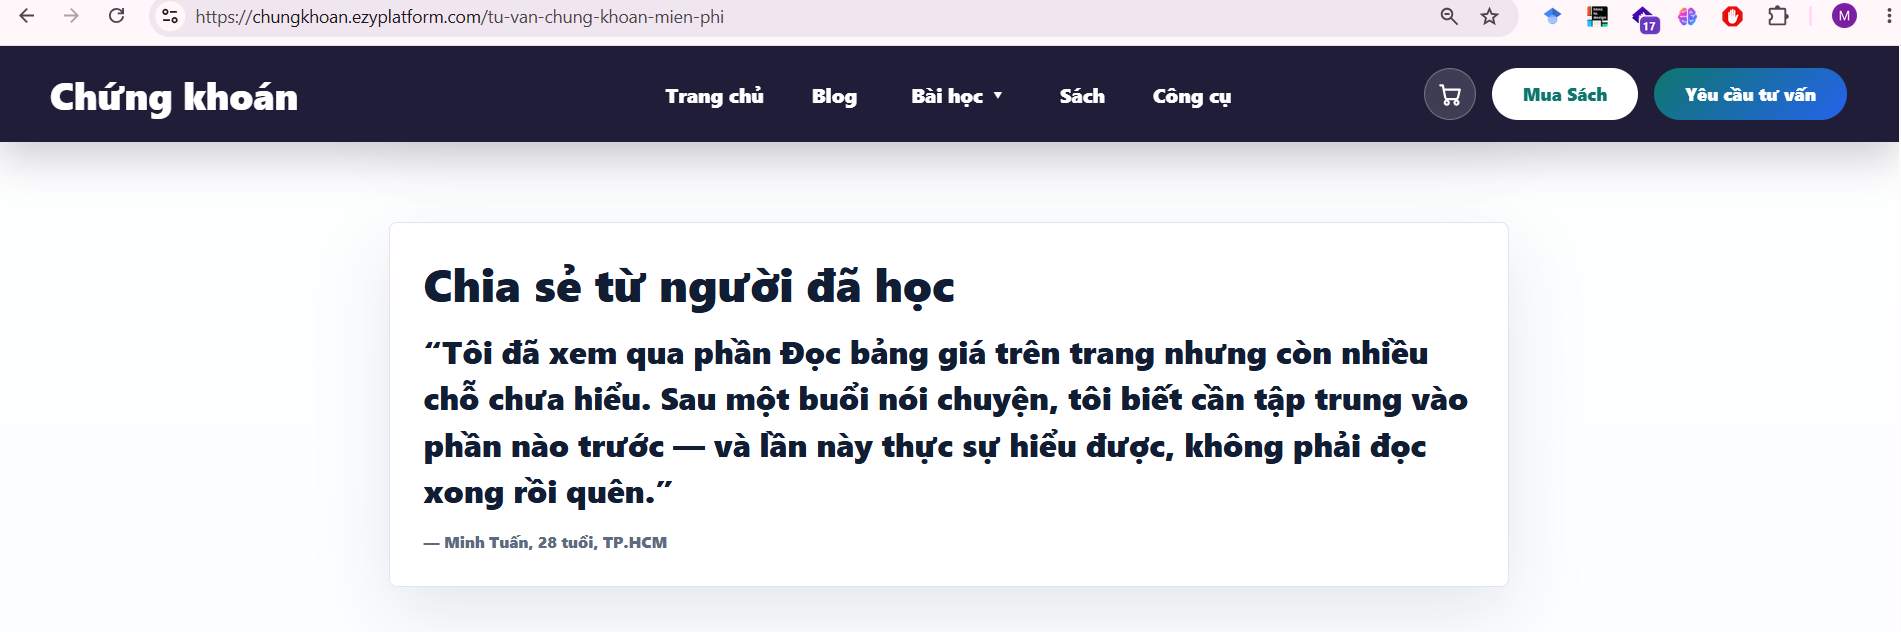Click heading Chia sẻ từ người đã học
The width and height of the screenshot is (1901, 632).
point(689,287)
